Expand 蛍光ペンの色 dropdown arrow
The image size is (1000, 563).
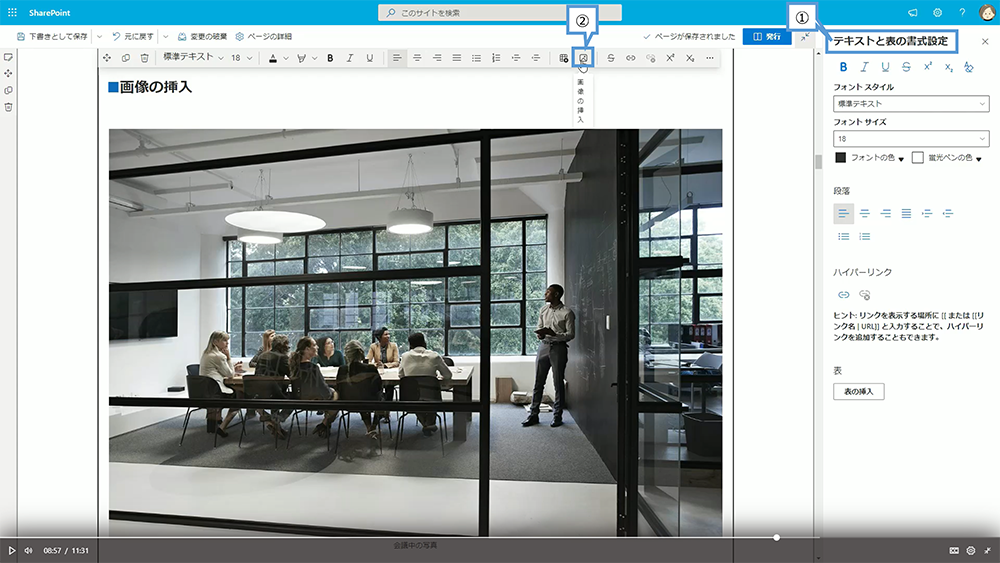coord(978,159)
